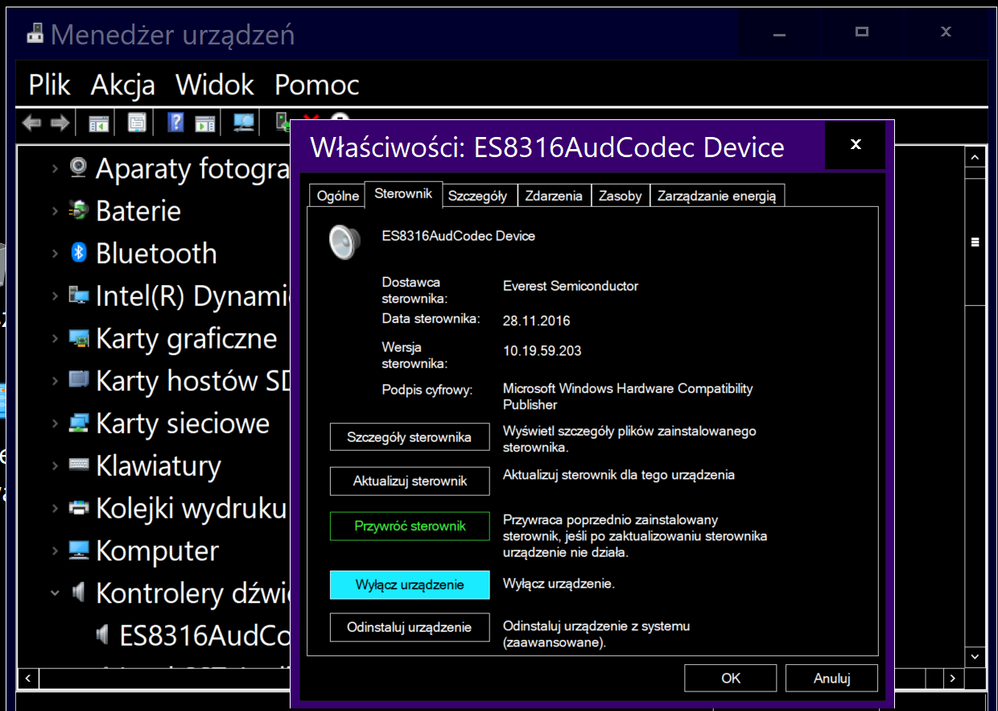Expand the Kolejki wydruku node
The image size is (998, 711).
55,508
